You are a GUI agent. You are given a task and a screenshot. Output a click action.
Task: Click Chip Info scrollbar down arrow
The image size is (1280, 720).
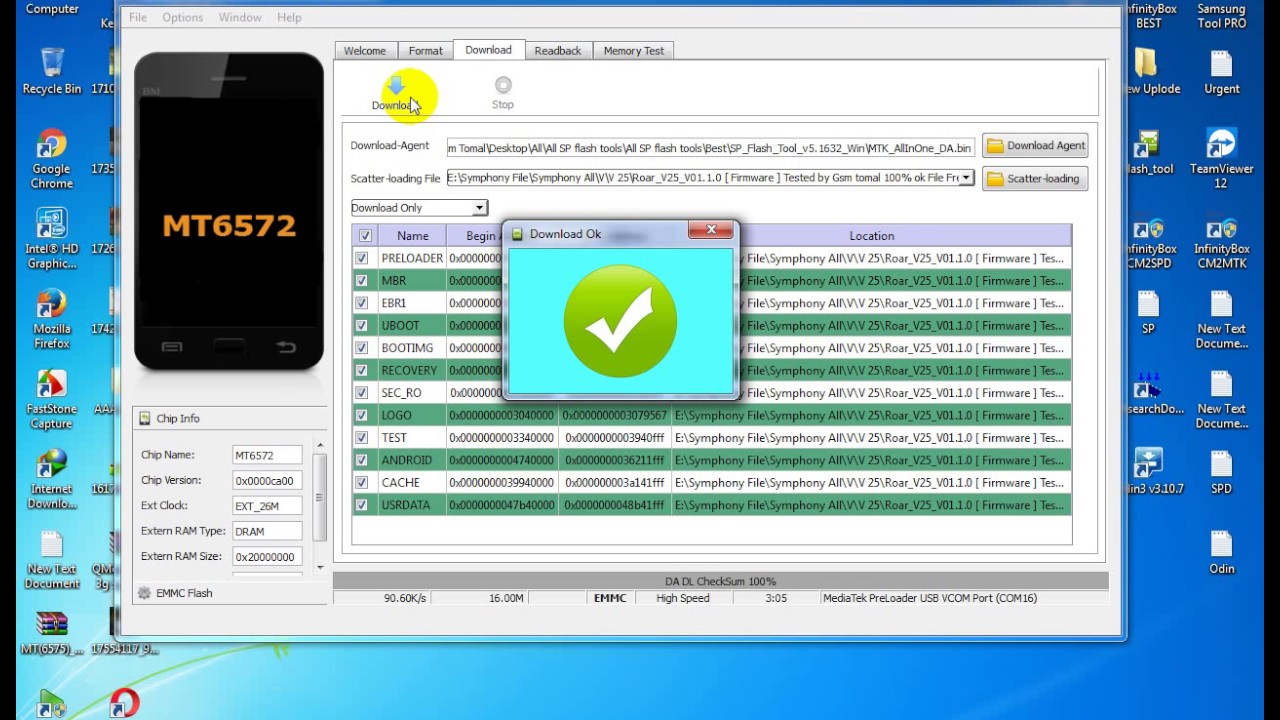pyautogui.click(x=320, y=568)
